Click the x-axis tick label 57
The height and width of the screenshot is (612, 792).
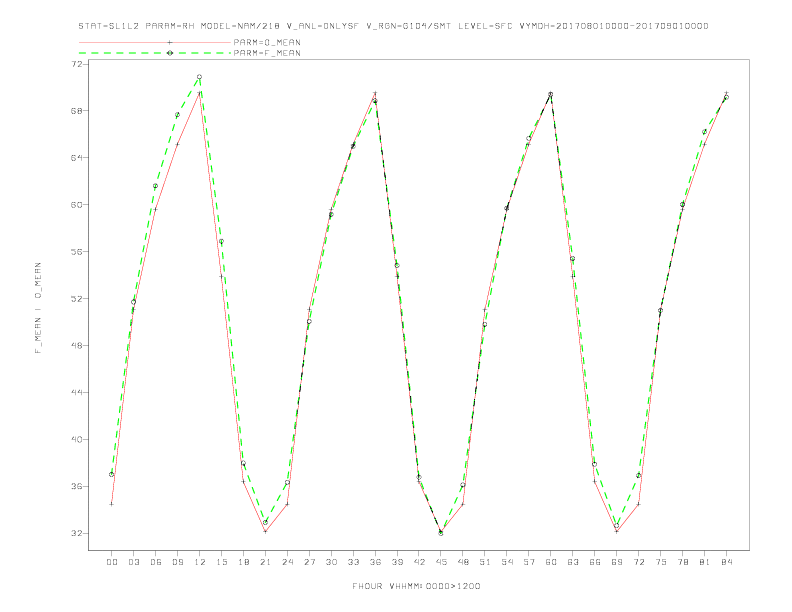click(x=529, y=562)
